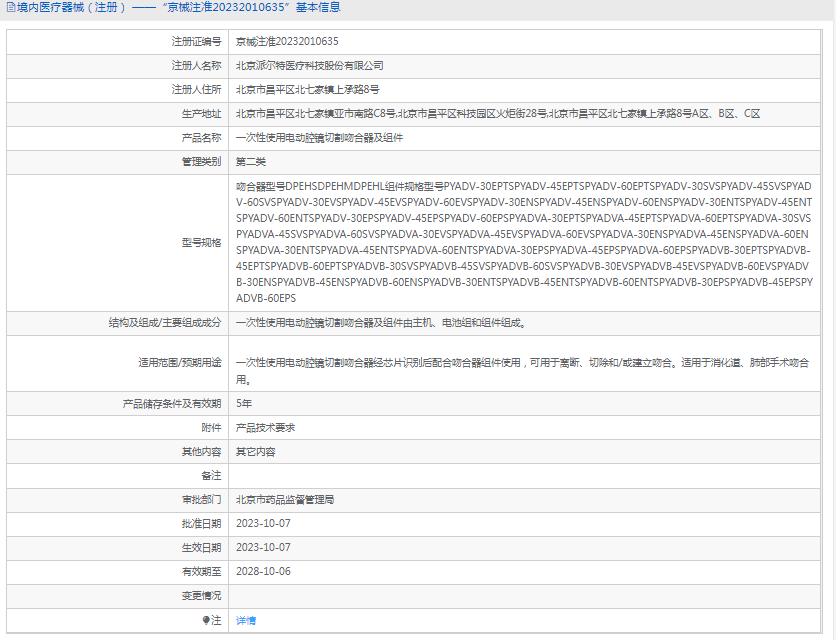This screenshot has height=640, width=836.
Task: Click the 备注 label
Action: [211, 475]
